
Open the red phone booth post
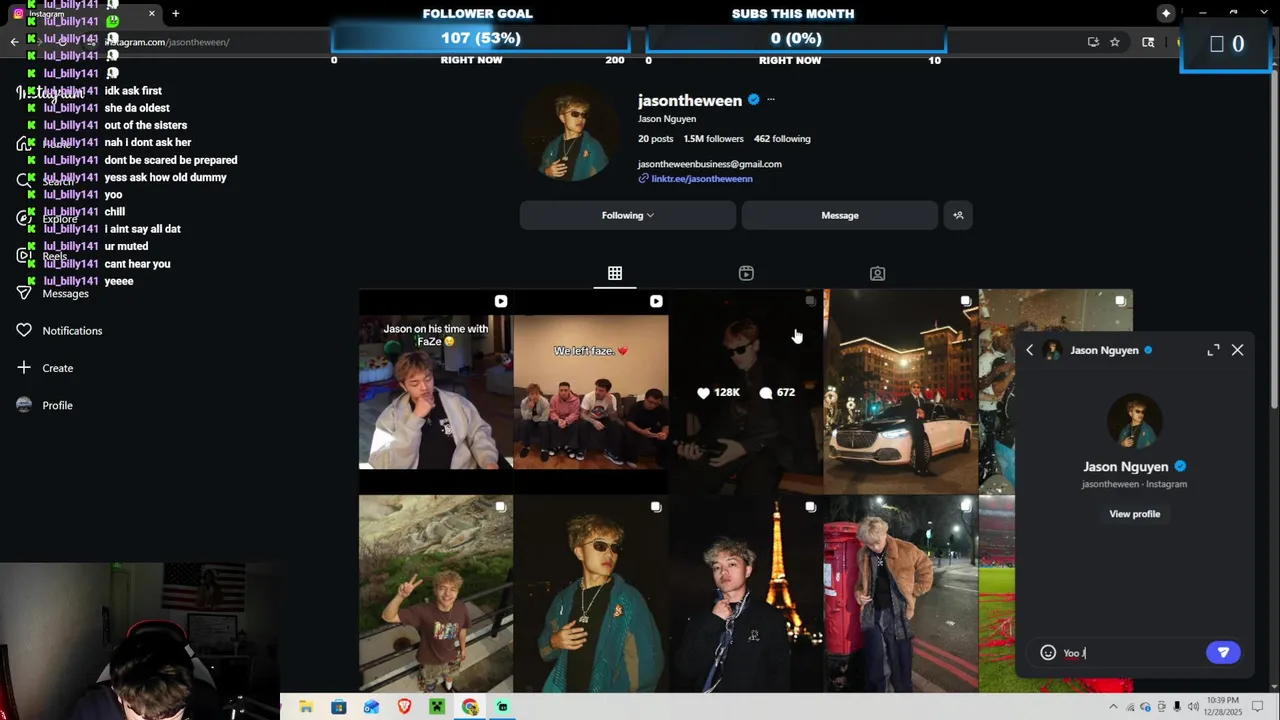900,594
